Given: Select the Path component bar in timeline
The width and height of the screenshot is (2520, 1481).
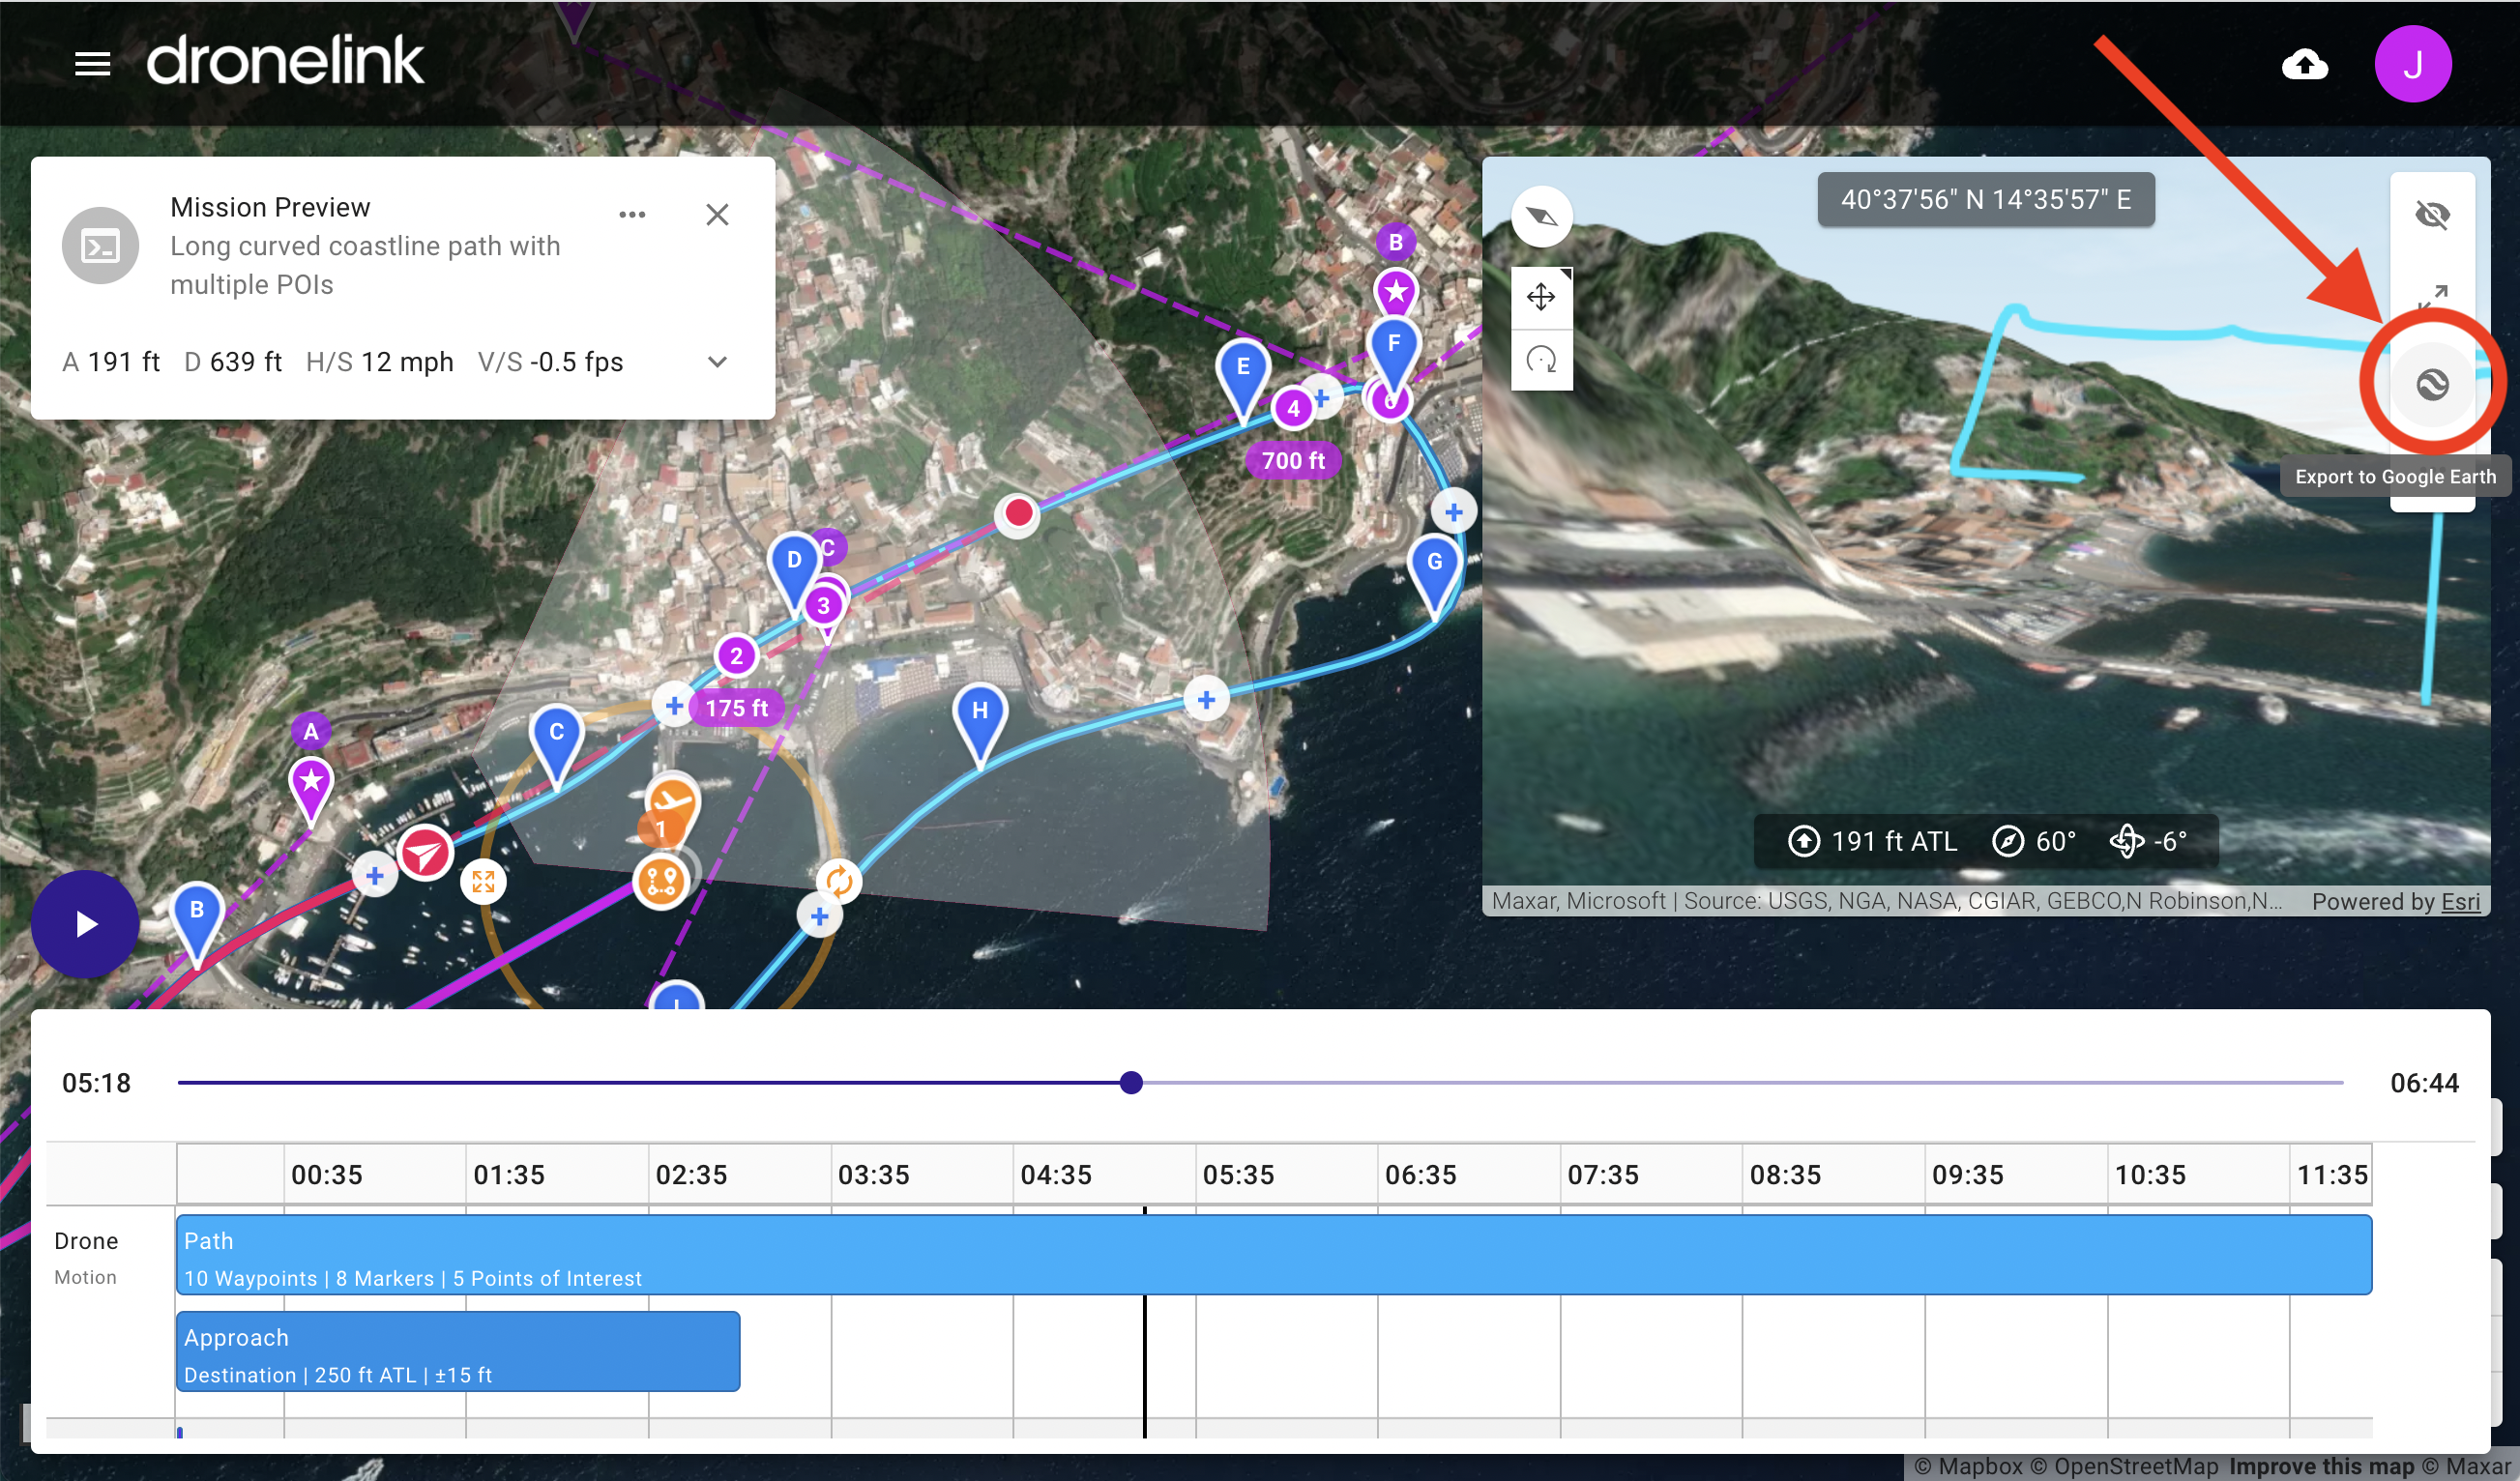Looking at the screenshot, I should tap(1274, 1255).
